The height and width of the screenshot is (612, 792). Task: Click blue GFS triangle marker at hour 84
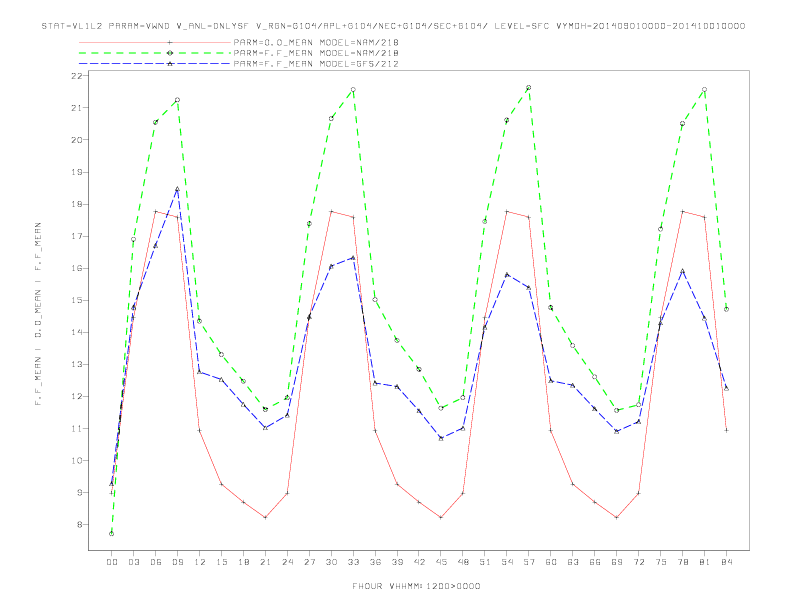(726, 388)
